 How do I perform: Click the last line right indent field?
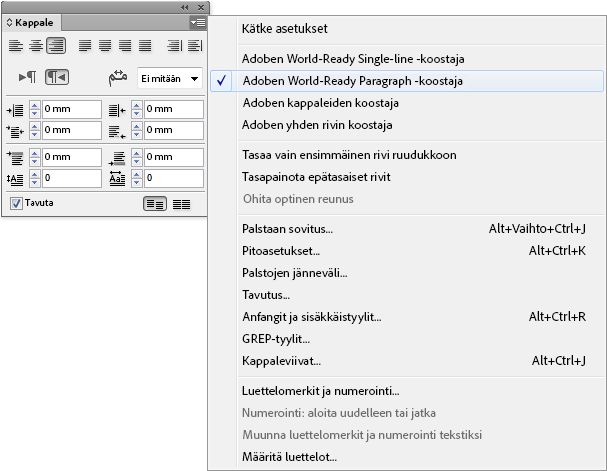point(174,130)
